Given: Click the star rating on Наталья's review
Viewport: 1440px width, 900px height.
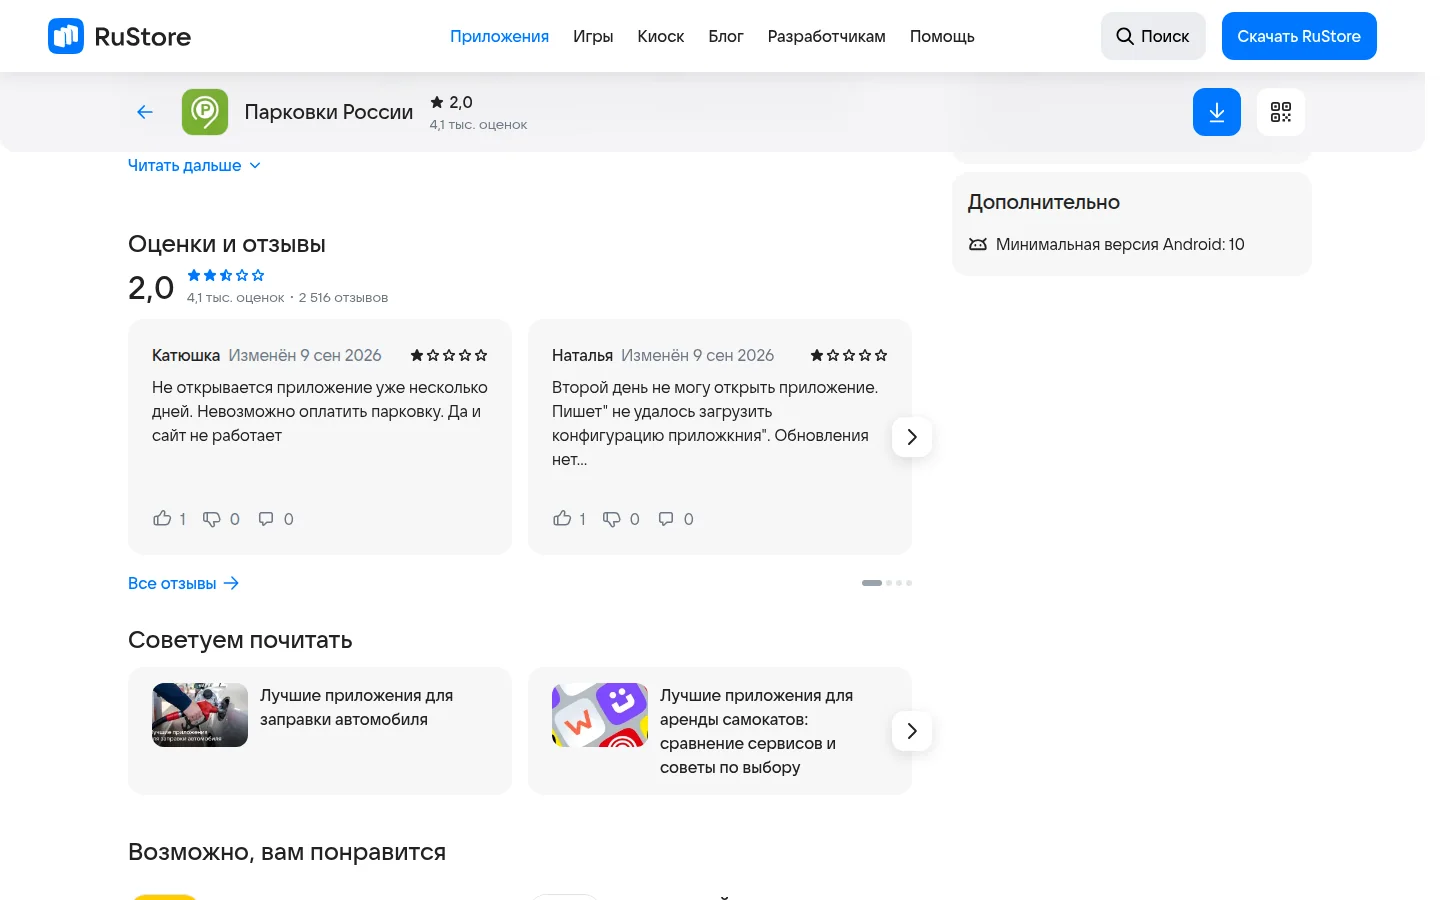Looking at the screenshot, I should tap(849, 355).
